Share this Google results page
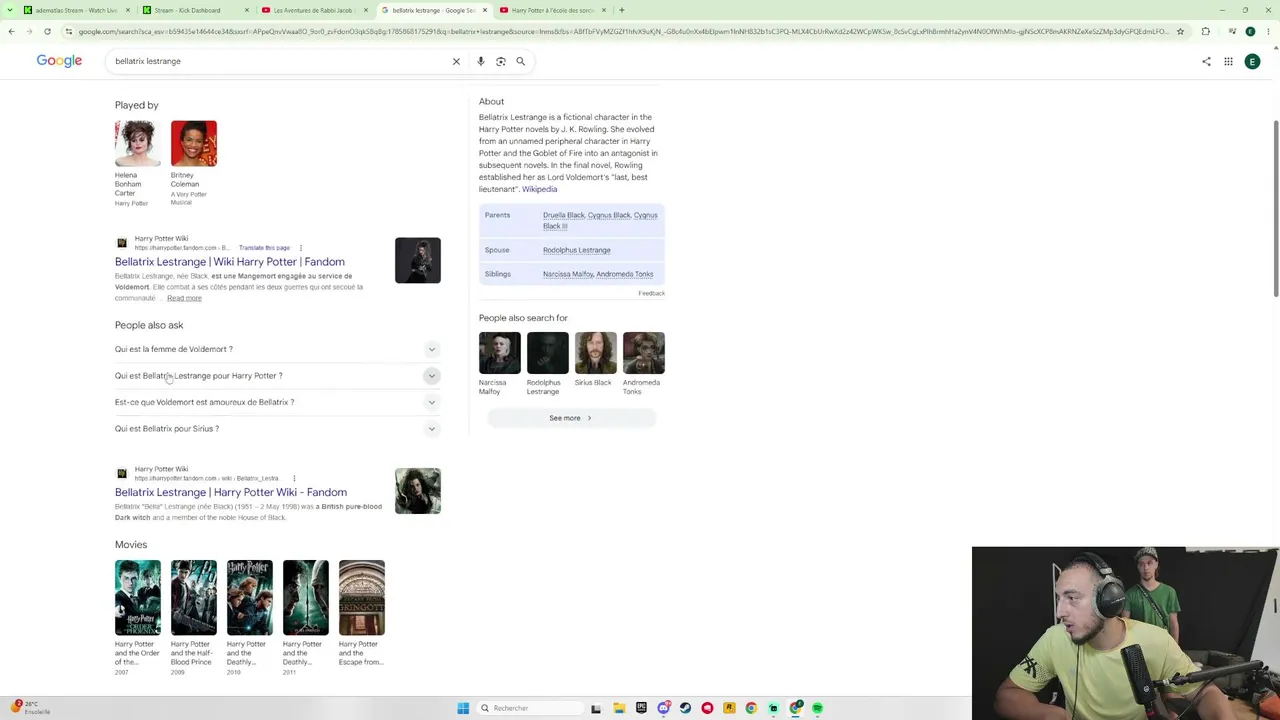Screen dimensions: 1280x720 point(1206,61)
